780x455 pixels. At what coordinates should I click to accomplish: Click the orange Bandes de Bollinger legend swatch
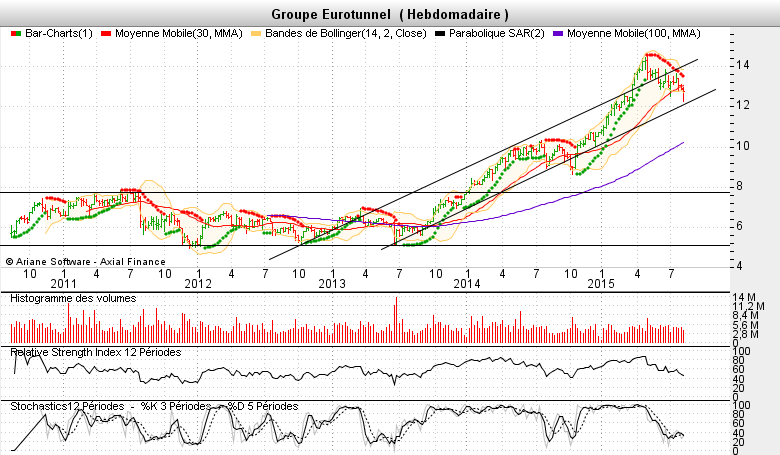click(x=256, y=33)
